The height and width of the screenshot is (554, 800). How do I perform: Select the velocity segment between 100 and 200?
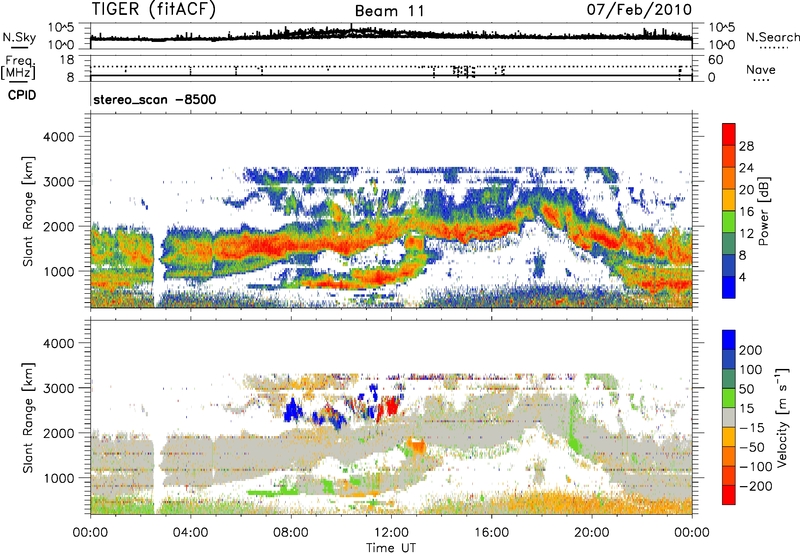pos(729,359)
